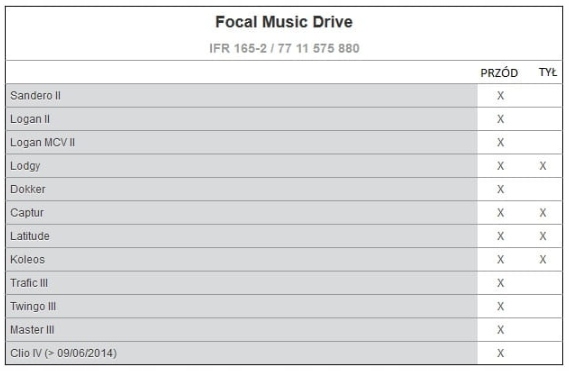Click the TYŁ column header
Viewport: 570px width, 371px height.
pyautogui.click(x=547, y=72)
